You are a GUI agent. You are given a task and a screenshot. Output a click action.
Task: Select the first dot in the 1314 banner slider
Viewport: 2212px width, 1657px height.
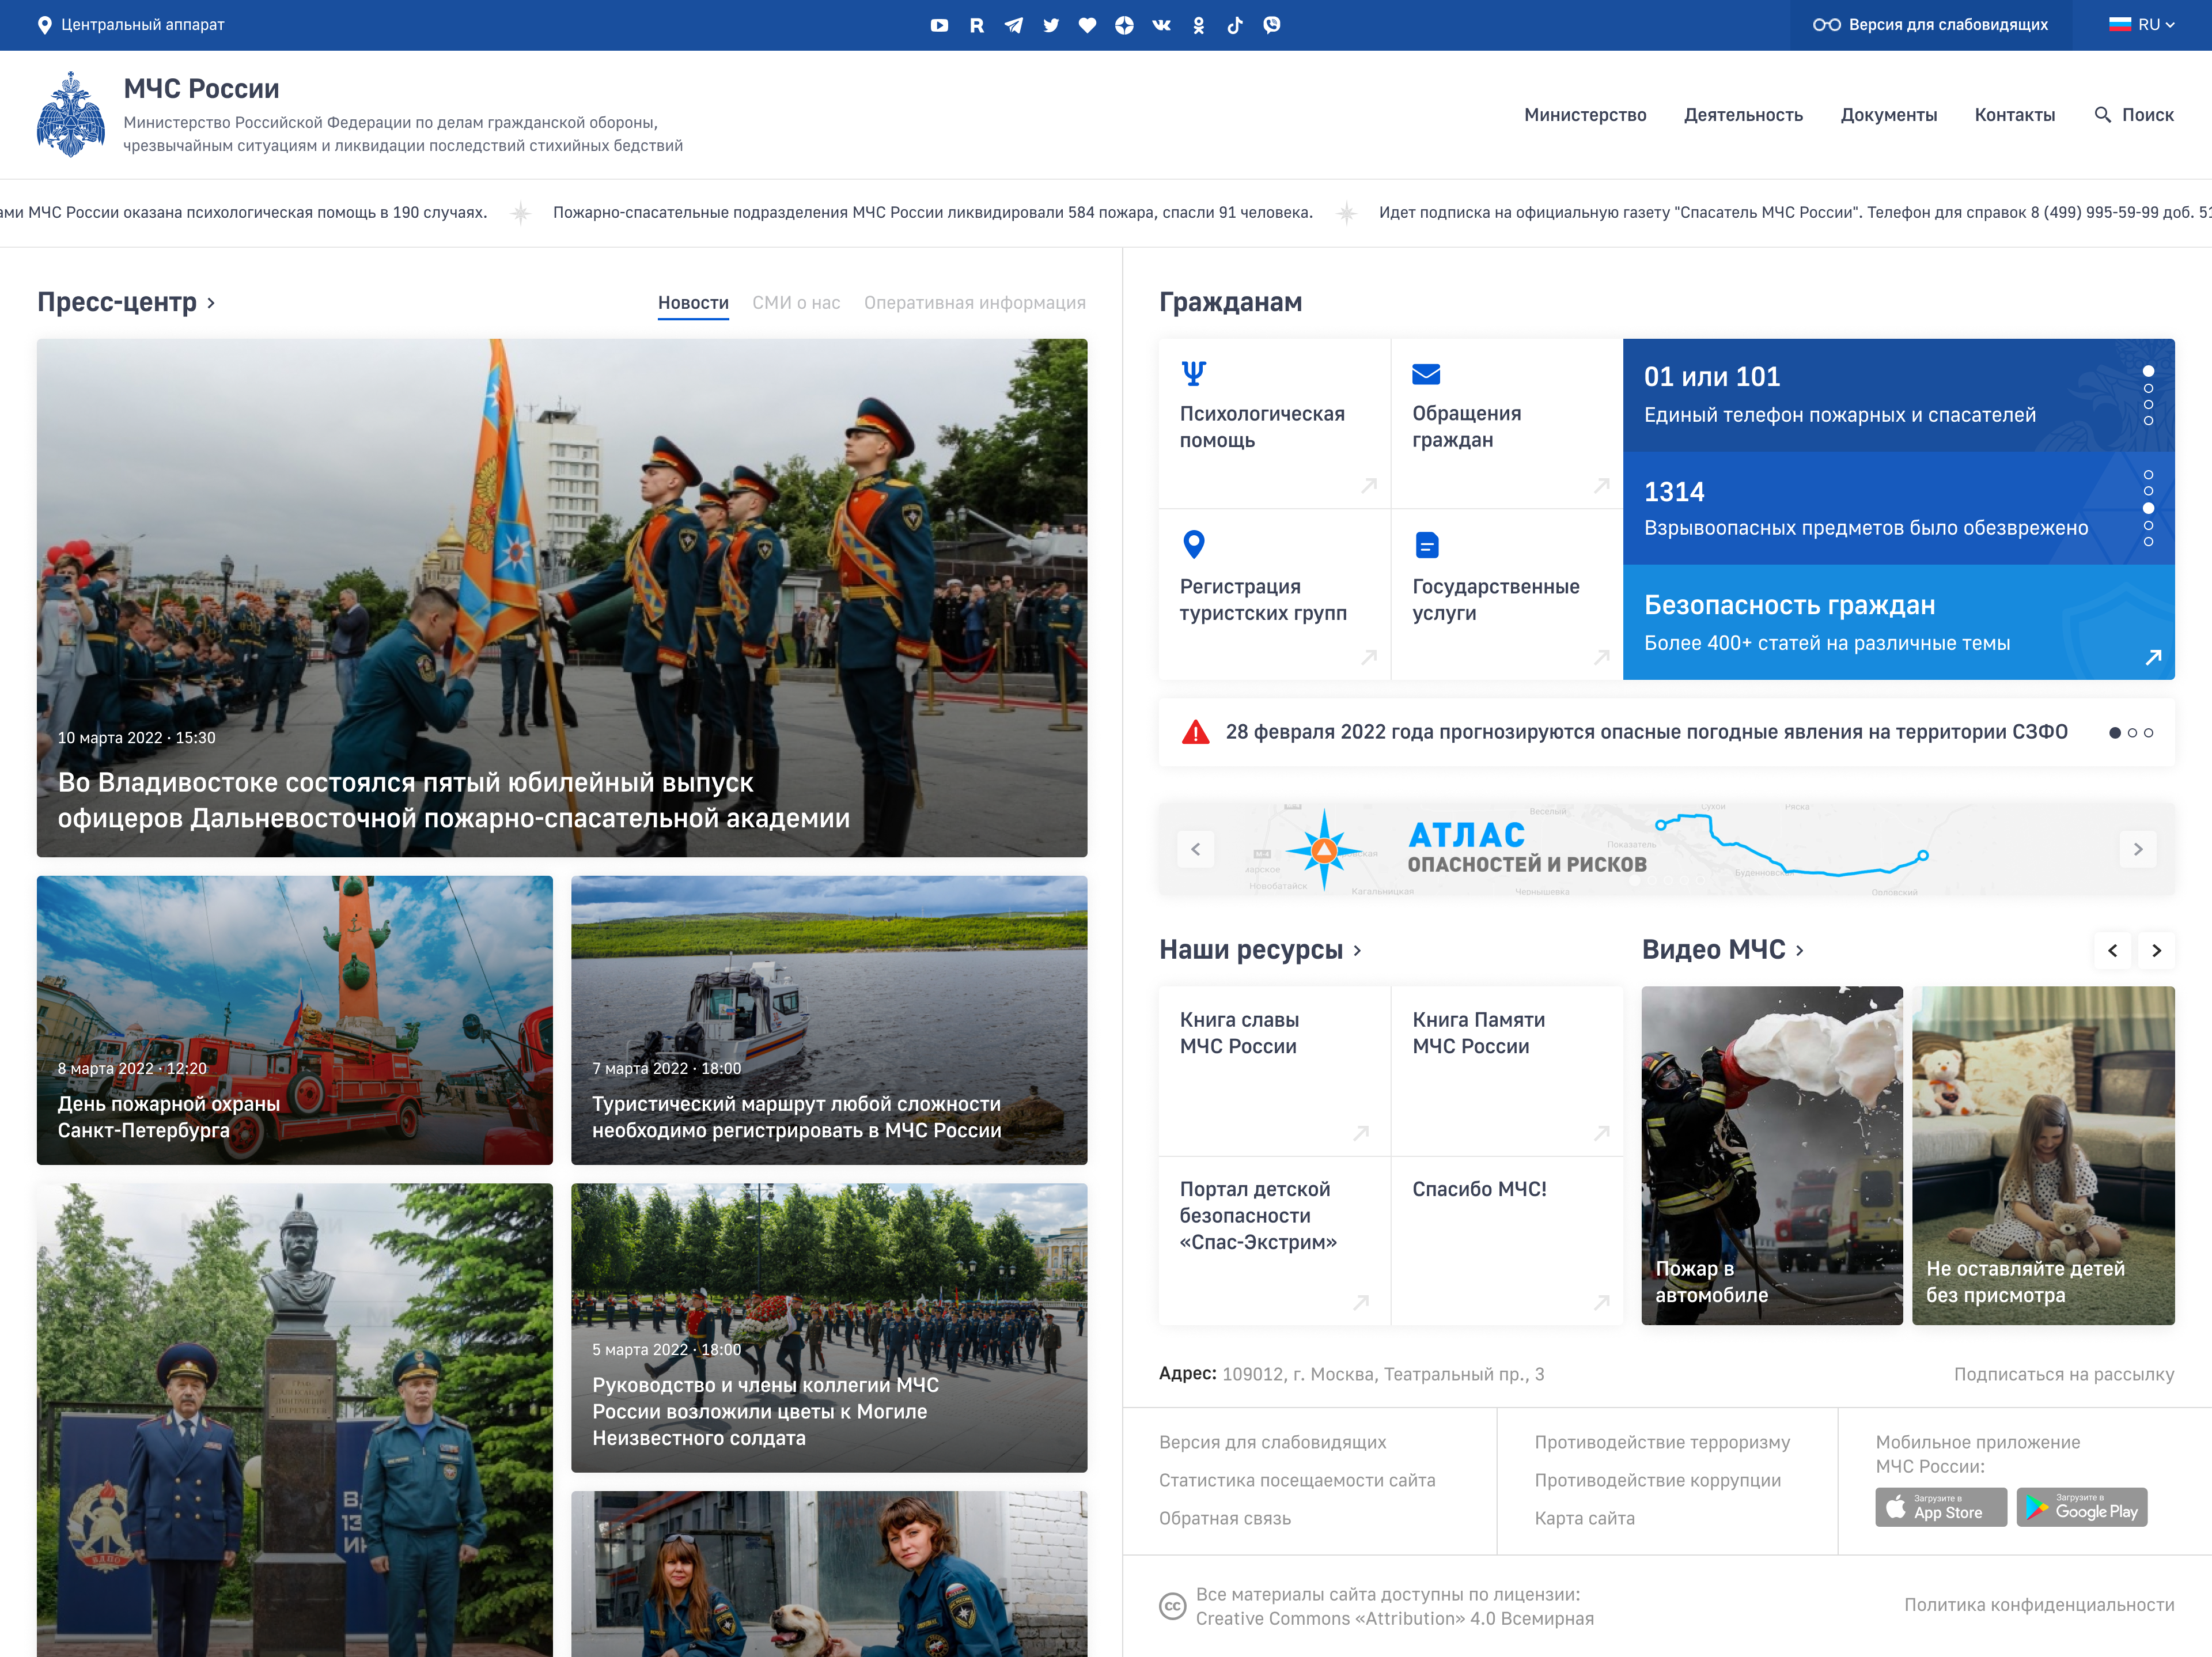[x=2148, y=475]
